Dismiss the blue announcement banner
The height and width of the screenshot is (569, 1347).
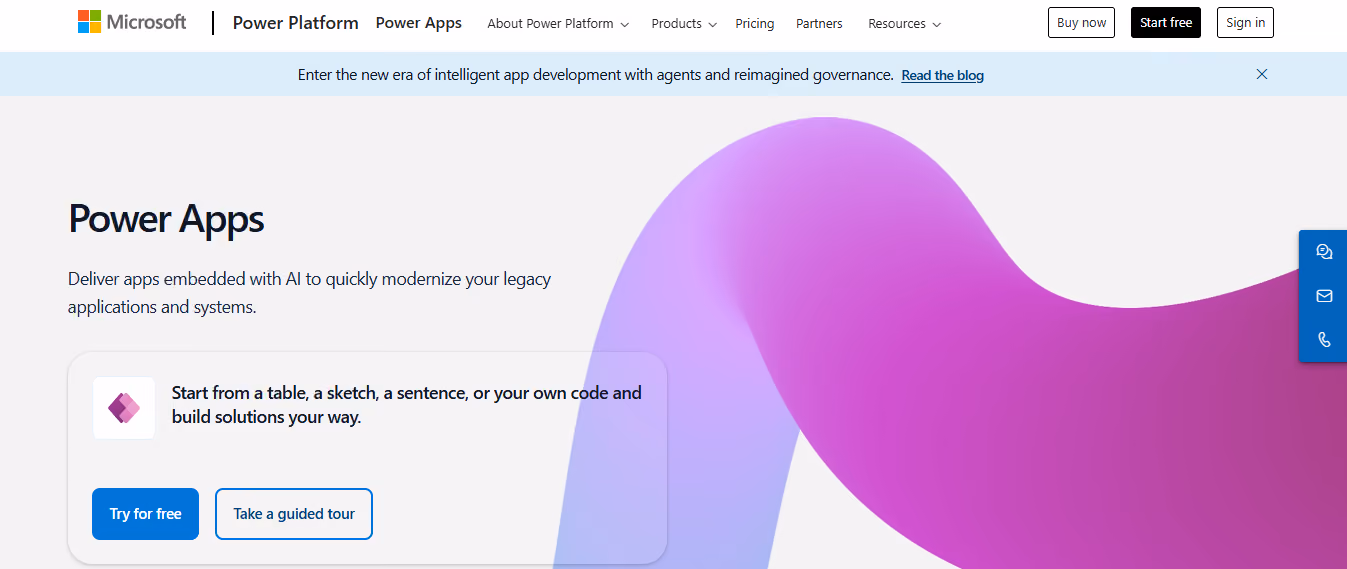(1262, 74)
